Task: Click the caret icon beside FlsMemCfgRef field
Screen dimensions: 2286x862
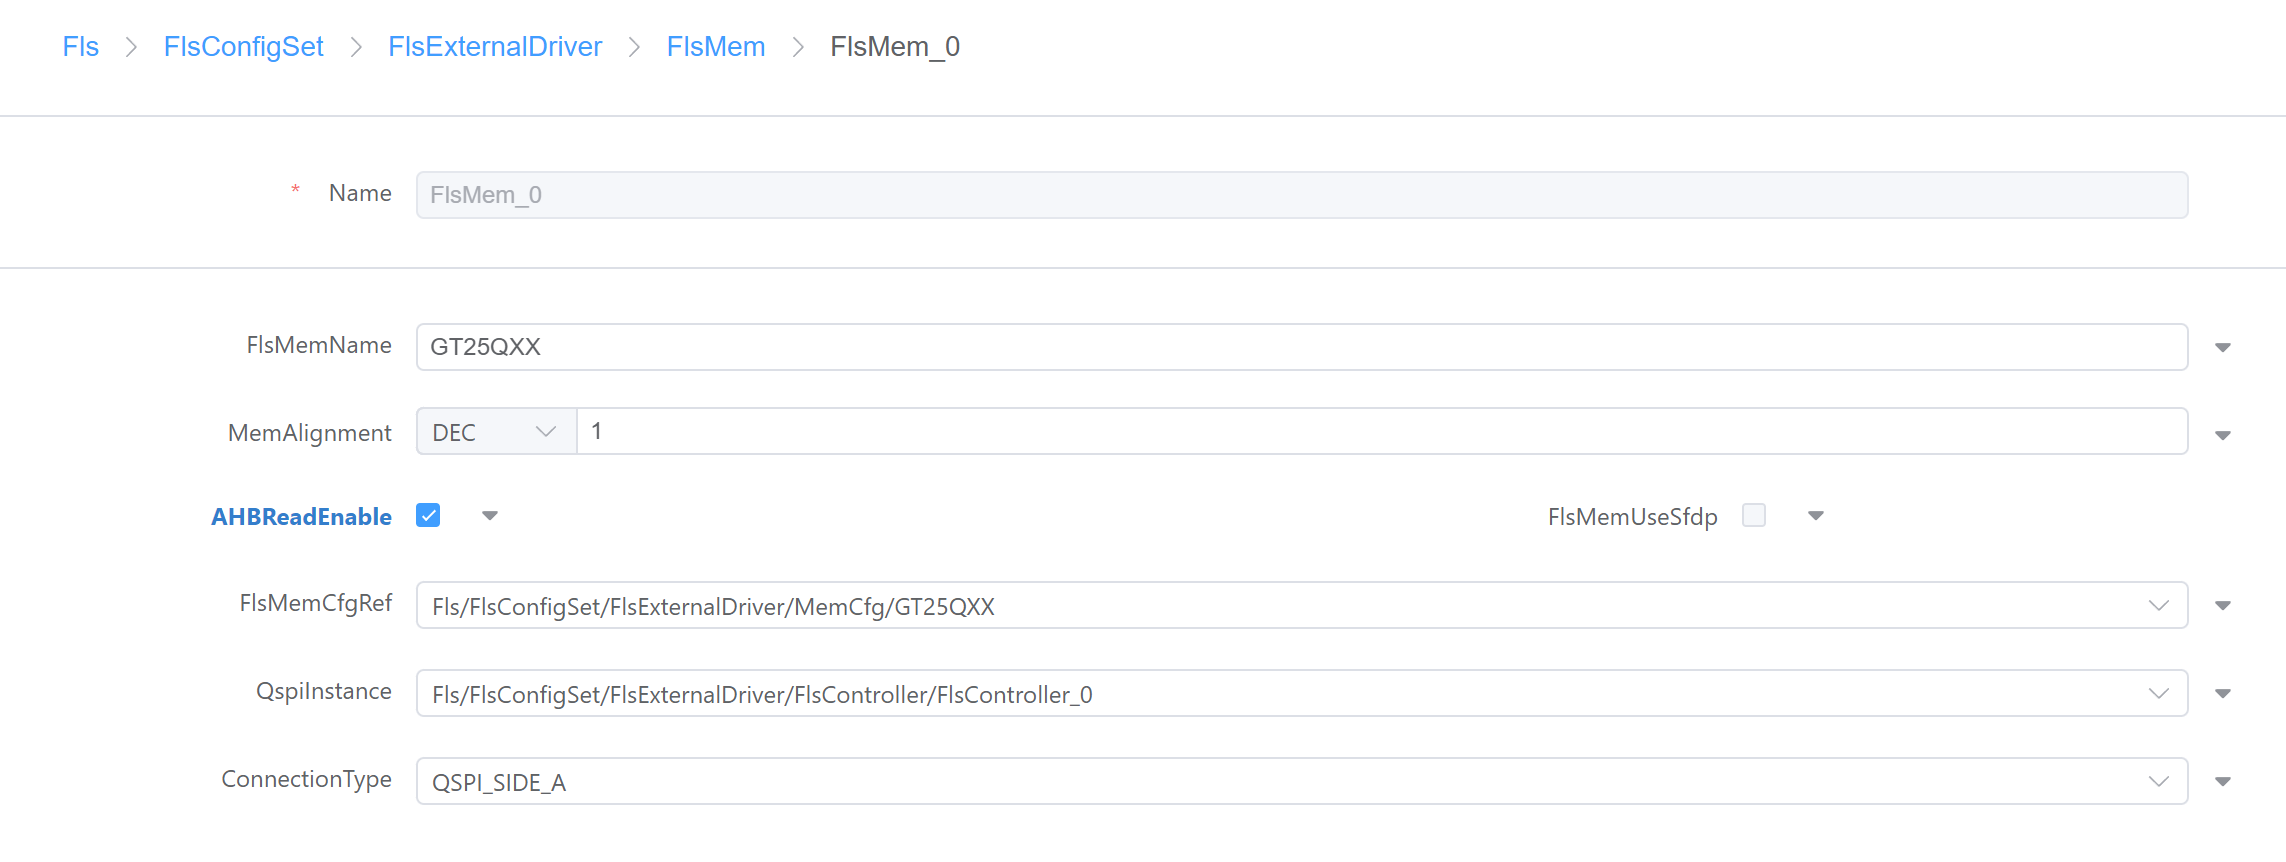Action: click(x=2222, y=606)
